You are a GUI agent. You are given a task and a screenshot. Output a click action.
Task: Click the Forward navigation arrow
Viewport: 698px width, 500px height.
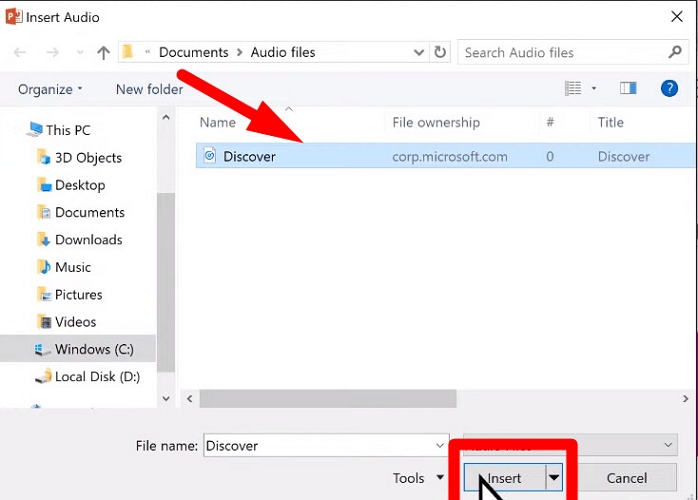pos(53,53)
